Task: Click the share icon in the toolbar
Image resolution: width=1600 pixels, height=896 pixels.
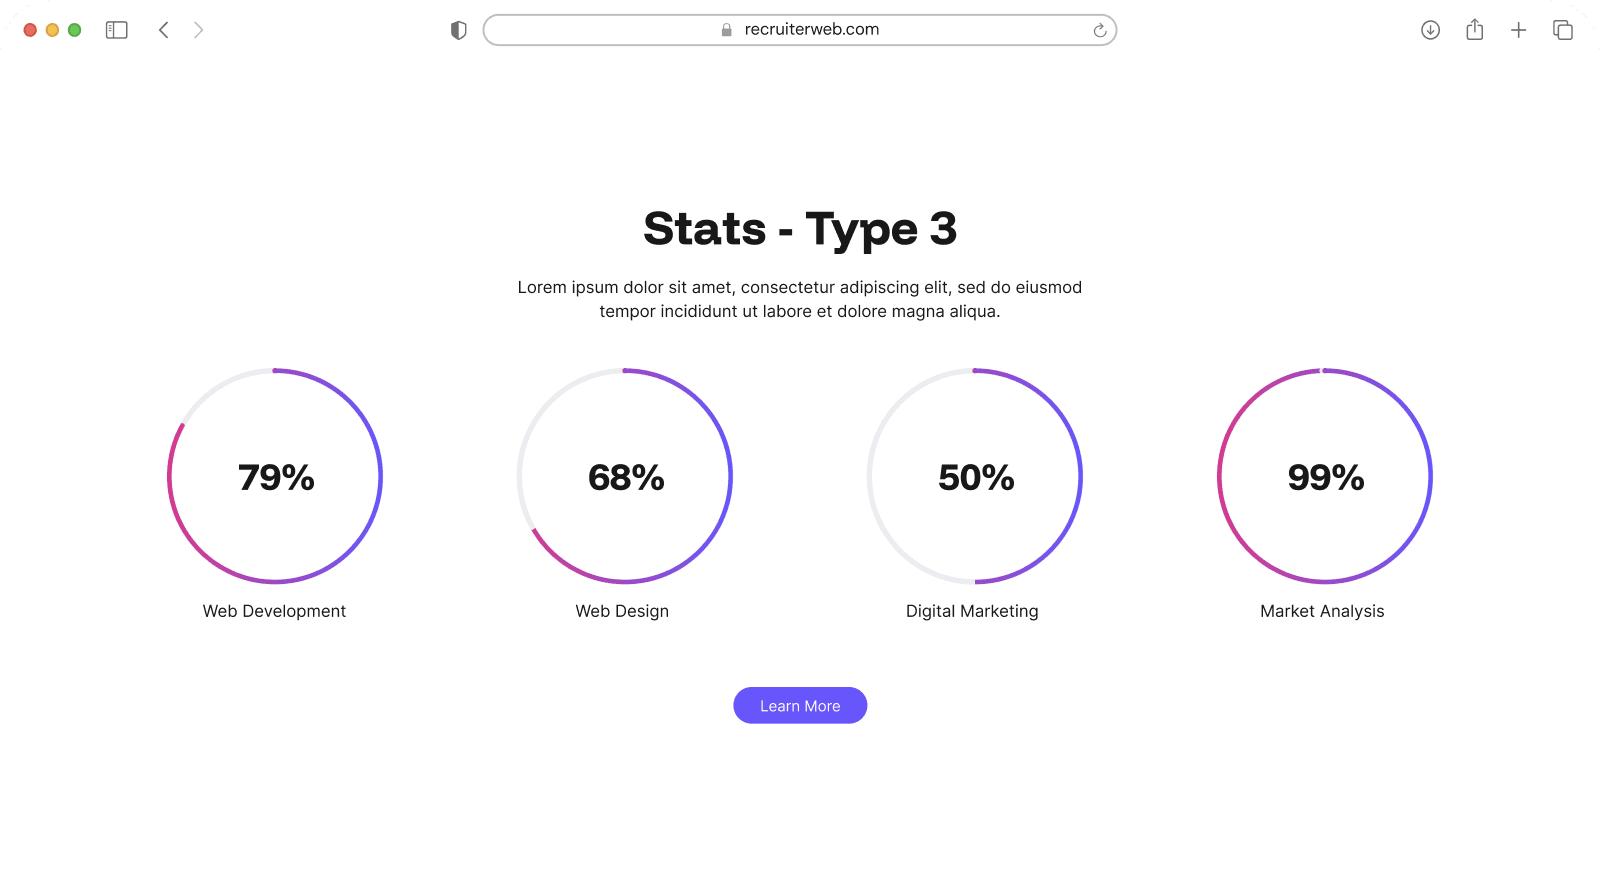Action: 1474,29
